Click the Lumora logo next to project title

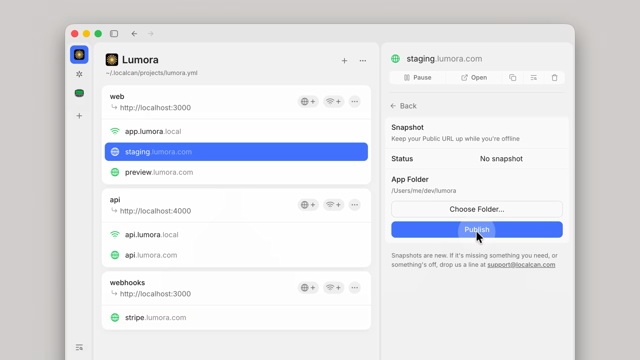(112, 60)
